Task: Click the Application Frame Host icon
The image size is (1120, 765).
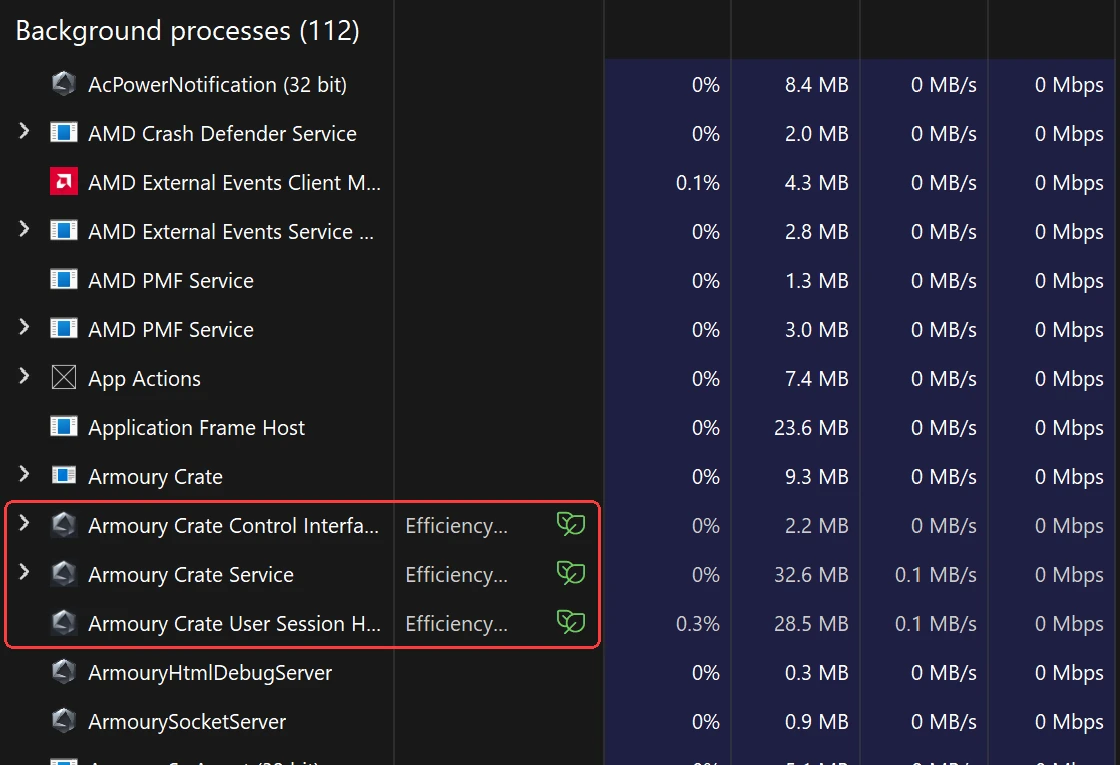Action: (64, 426)
